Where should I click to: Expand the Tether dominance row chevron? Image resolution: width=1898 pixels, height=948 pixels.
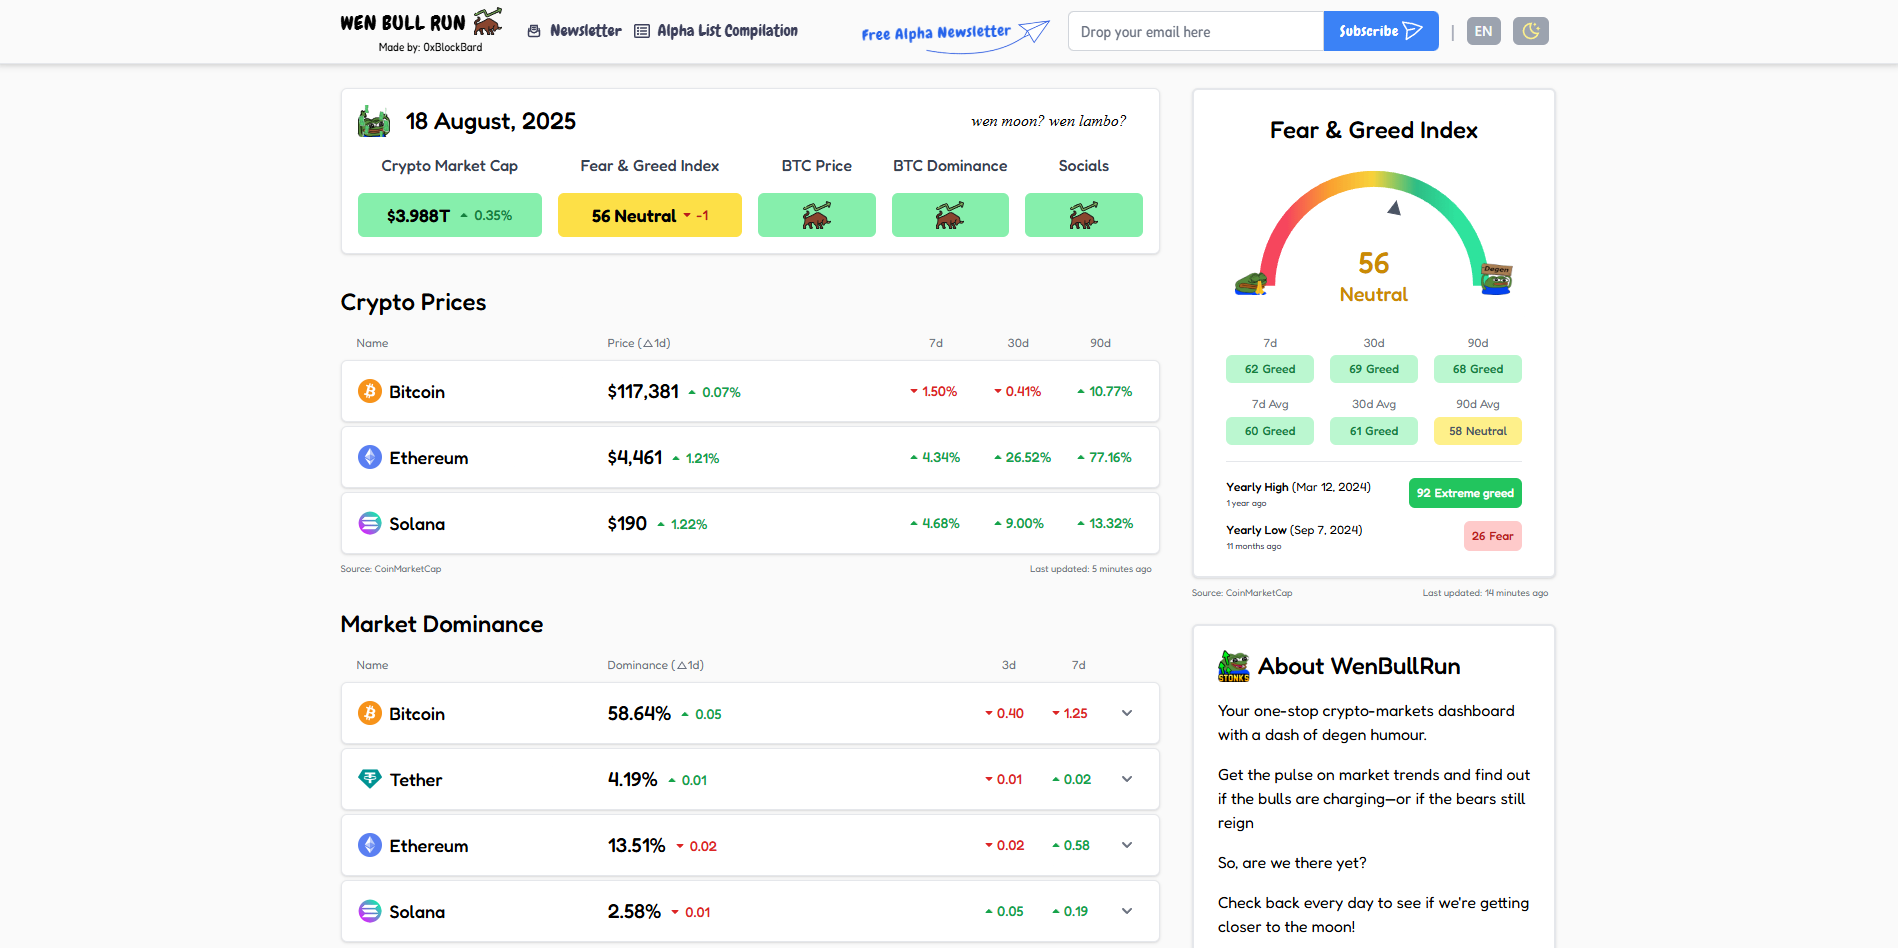1127,779
